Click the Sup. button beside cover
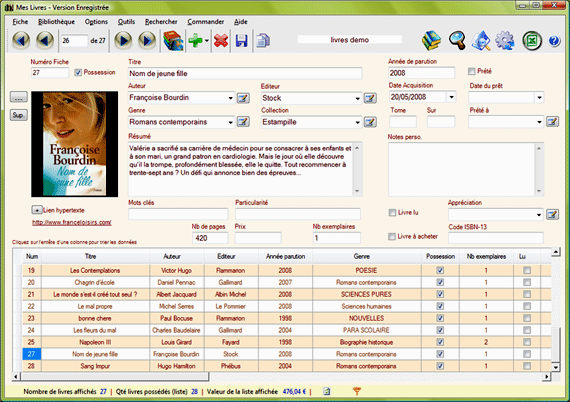 pos(19,115)
